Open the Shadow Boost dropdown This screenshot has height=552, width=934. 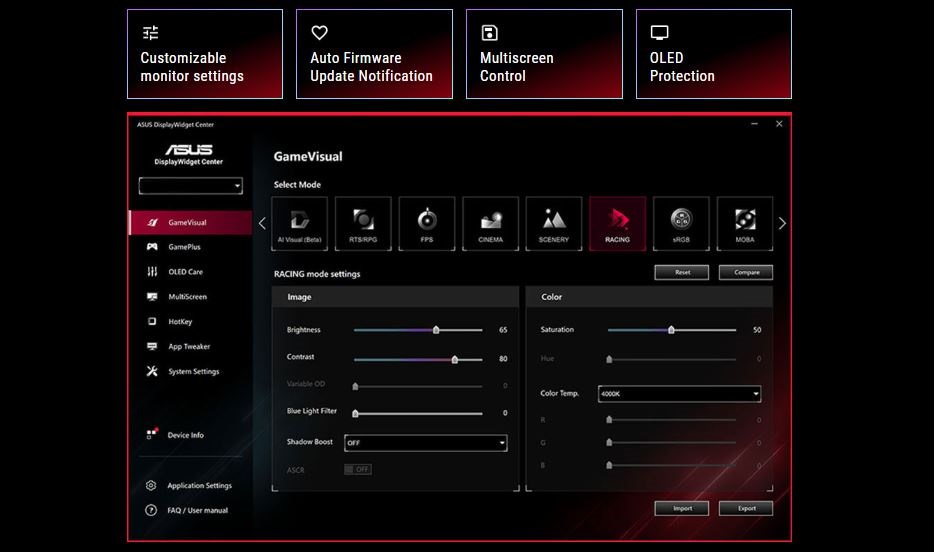[426, 443]
